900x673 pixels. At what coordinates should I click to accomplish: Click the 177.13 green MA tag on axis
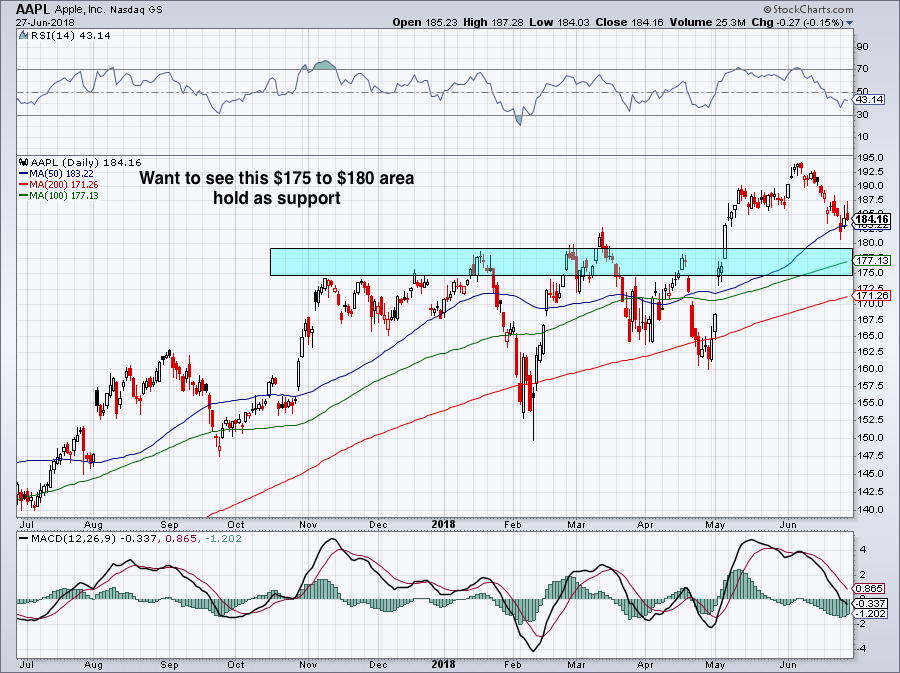click(x=872, y=260)
